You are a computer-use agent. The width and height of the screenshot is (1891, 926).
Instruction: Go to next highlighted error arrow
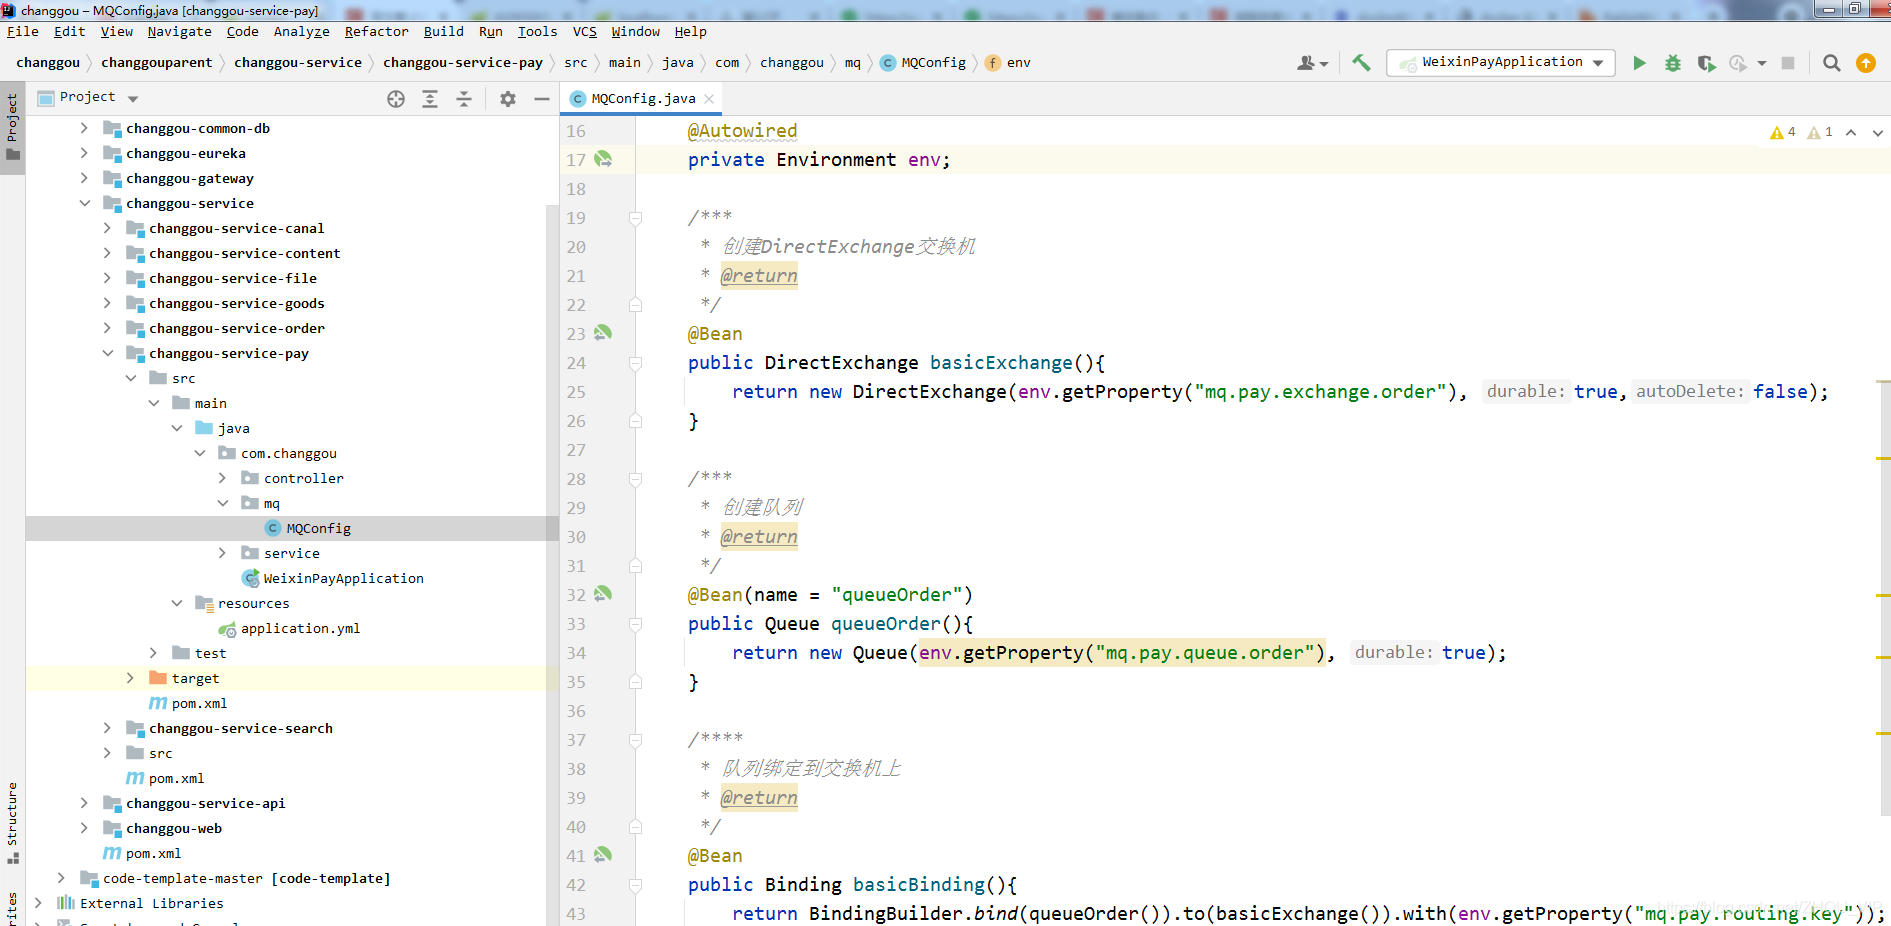click(x=1877, y=132)
